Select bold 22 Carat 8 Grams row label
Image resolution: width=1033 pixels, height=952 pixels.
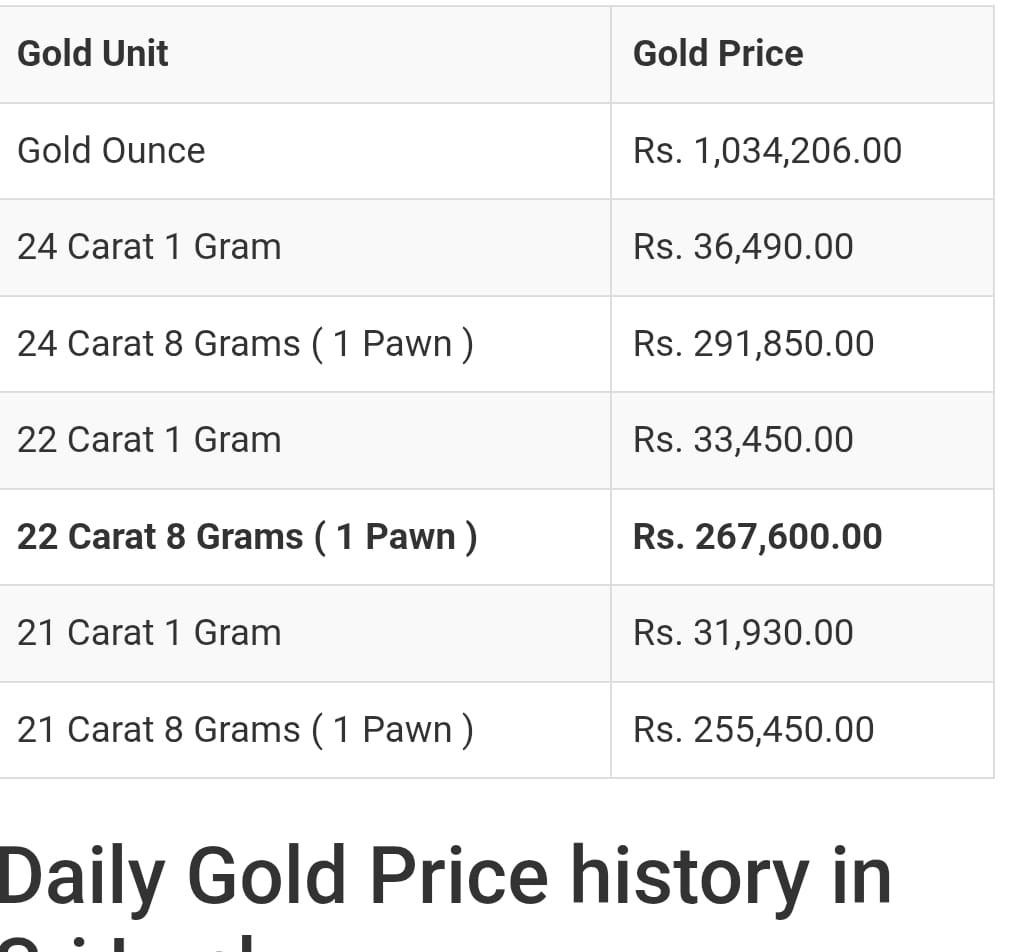[x=247, y=537]
